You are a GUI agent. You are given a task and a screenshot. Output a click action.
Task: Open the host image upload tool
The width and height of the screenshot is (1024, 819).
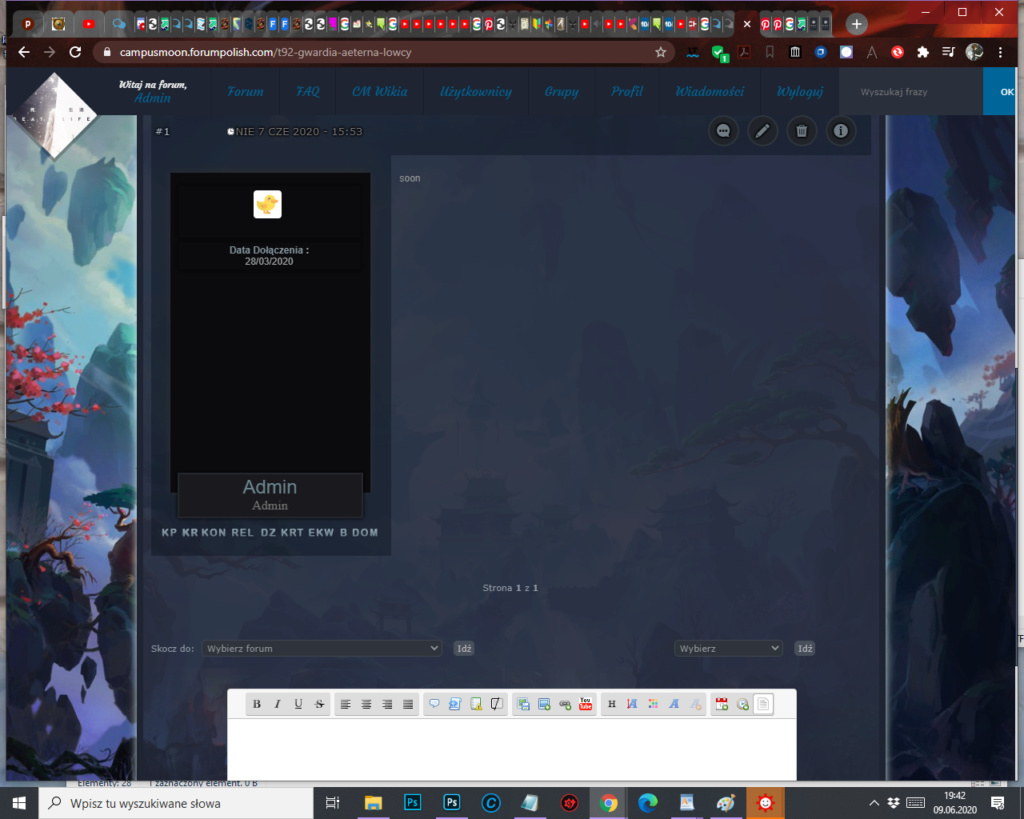click(523, 704)
